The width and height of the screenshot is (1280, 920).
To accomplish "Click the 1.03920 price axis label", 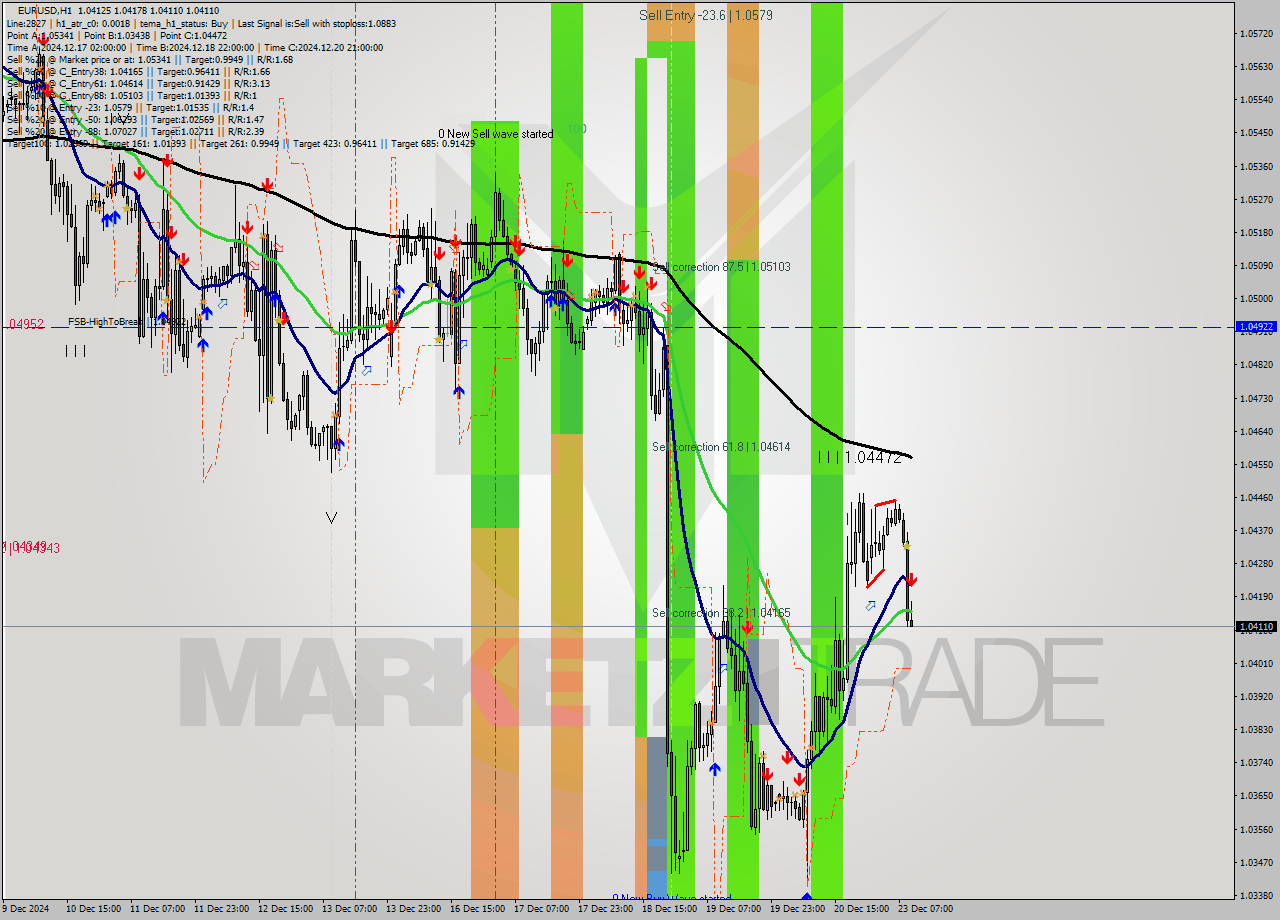I will pos(1256,697).
